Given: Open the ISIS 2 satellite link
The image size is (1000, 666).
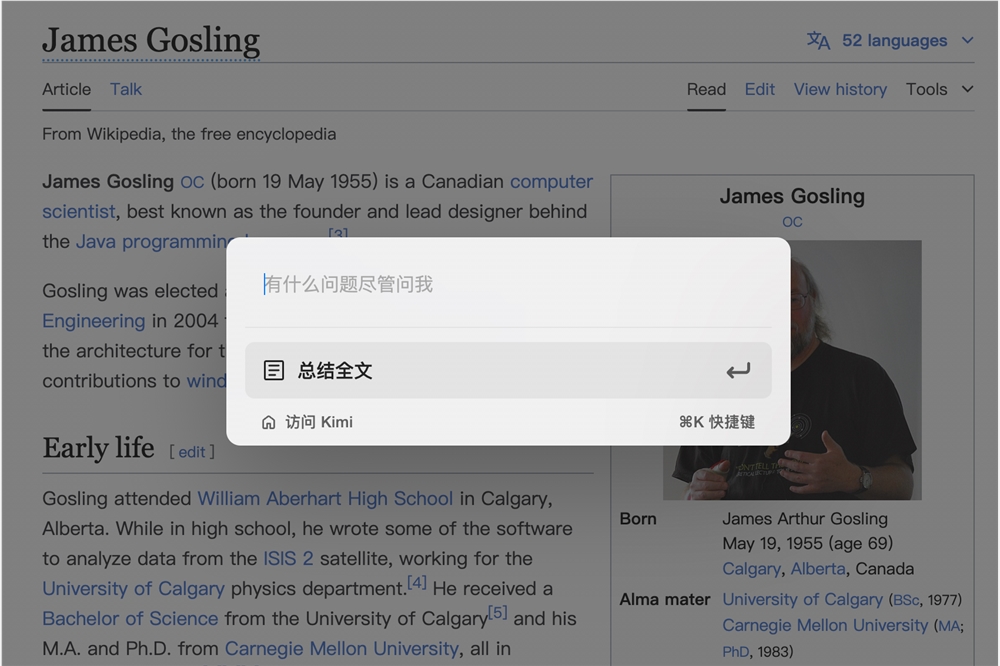Looking at the screenshot, I should tap(288, 558).
